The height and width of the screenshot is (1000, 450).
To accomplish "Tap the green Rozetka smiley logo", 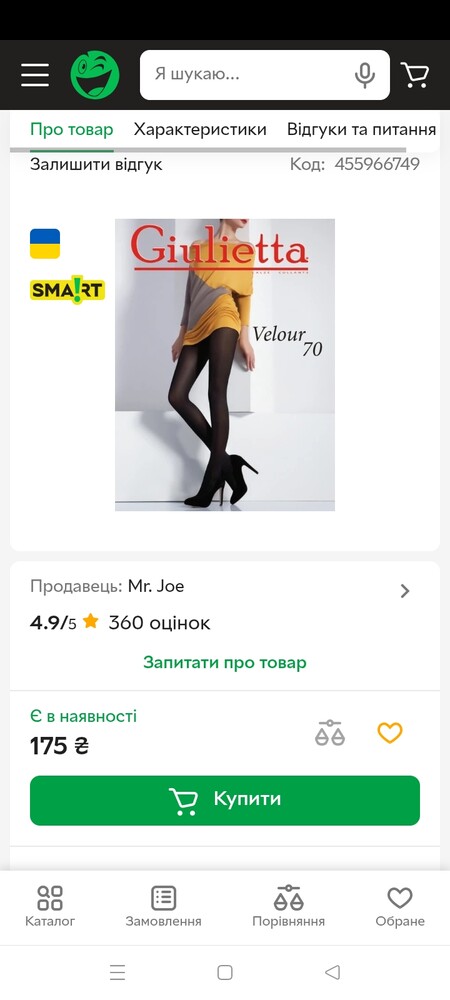I will click(x=95, y=75).
